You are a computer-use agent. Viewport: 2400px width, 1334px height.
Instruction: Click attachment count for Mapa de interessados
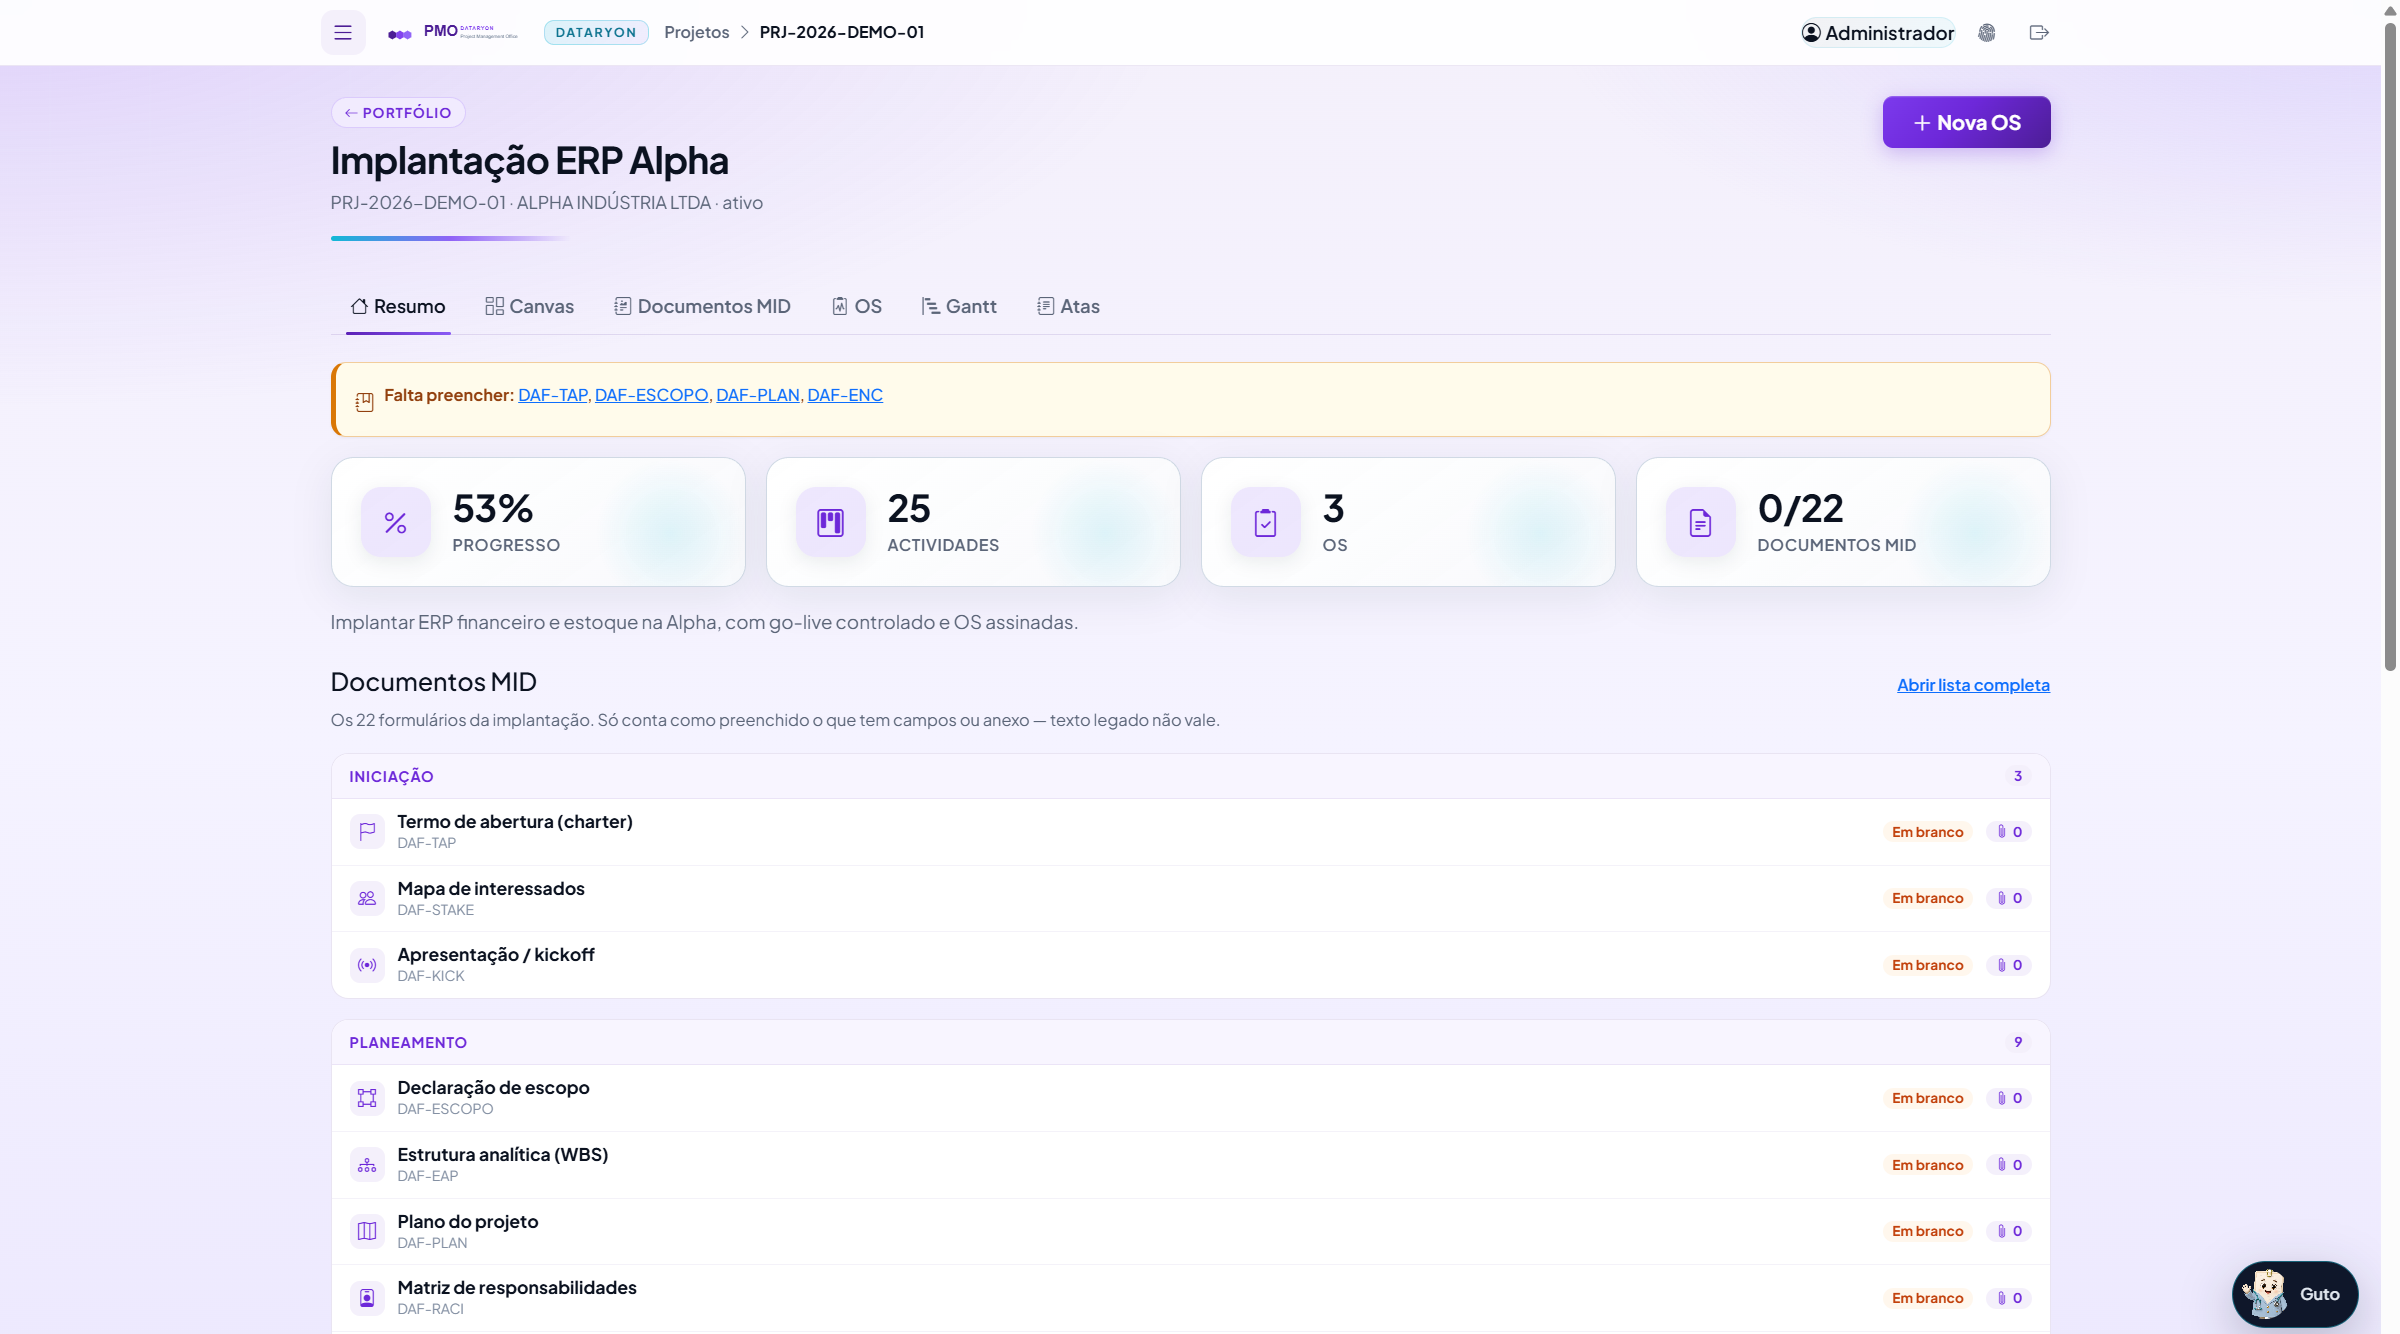(x=2009, y=898)
